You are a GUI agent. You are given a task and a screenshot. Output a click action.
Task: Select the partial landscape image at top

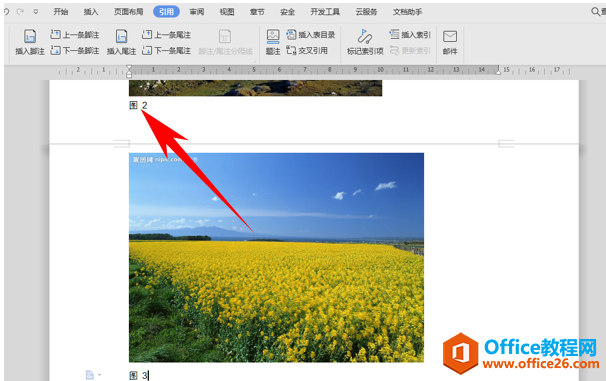255,88
